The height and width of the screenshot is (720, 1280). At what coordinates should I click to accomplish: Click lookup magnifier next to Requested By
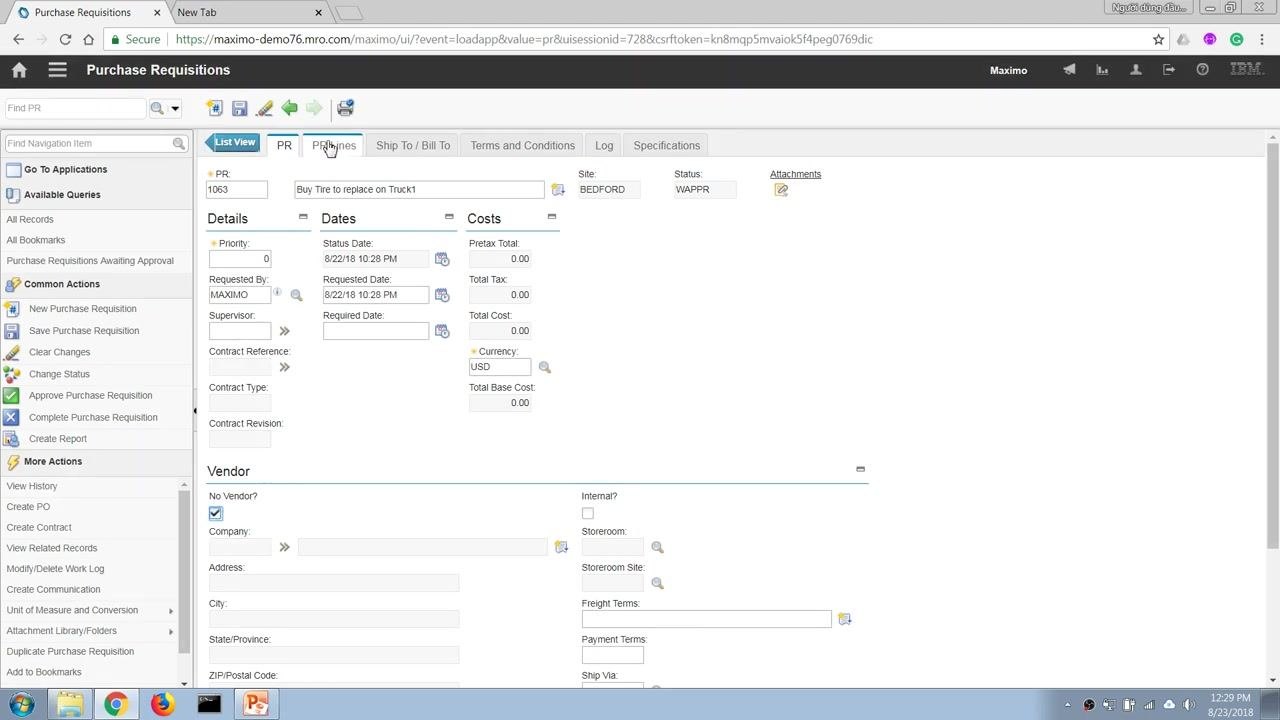click(296, 295)
